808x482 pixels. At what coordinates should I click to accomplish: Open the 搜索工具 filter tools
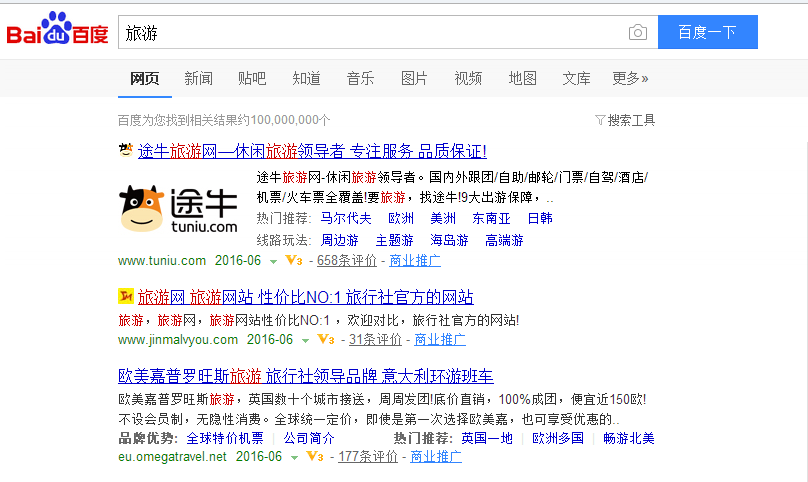point(625,120)
